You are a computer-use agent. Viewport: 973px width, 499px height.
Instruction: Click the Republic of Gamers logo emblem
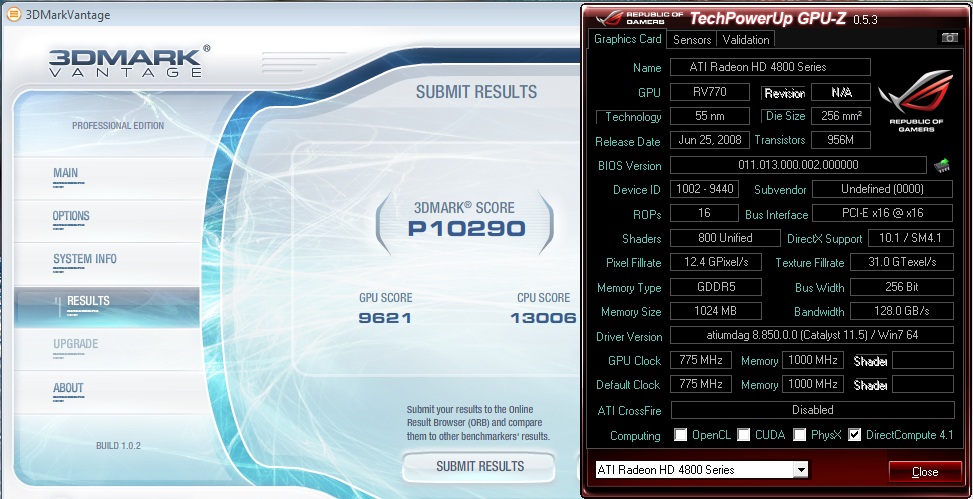[915, 101]
